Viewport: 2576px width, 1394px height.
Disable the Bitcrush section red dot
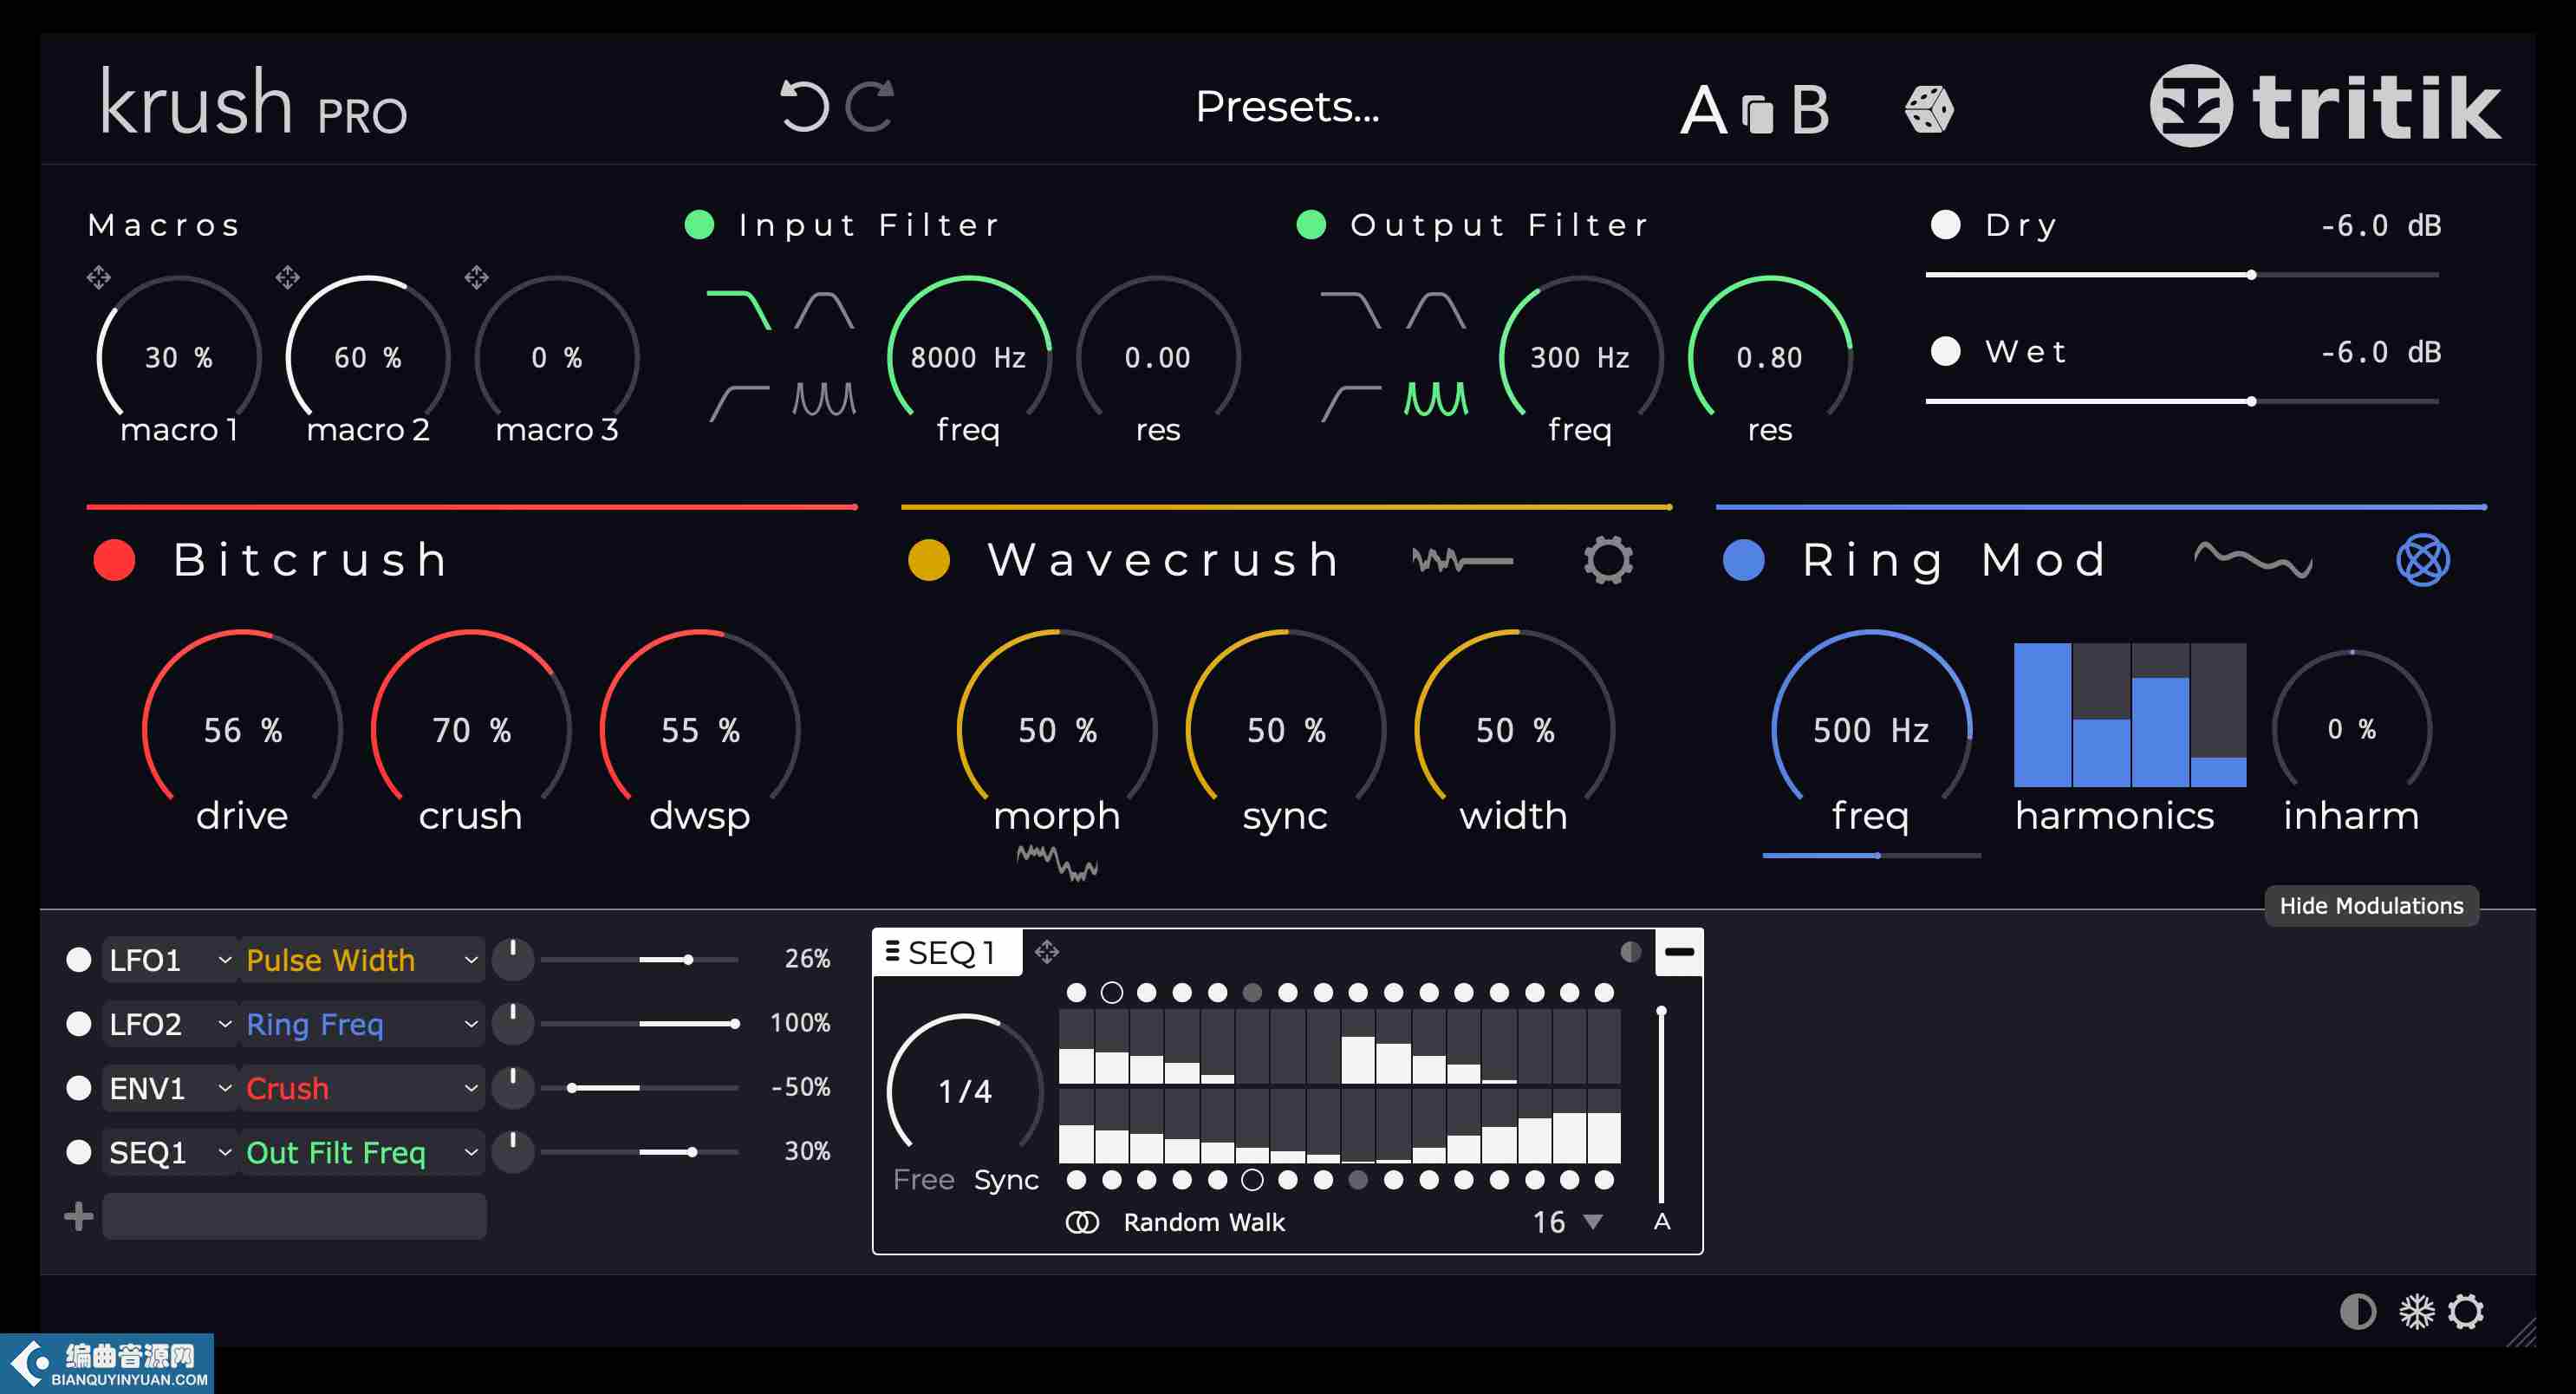click(x=114, y=560)
